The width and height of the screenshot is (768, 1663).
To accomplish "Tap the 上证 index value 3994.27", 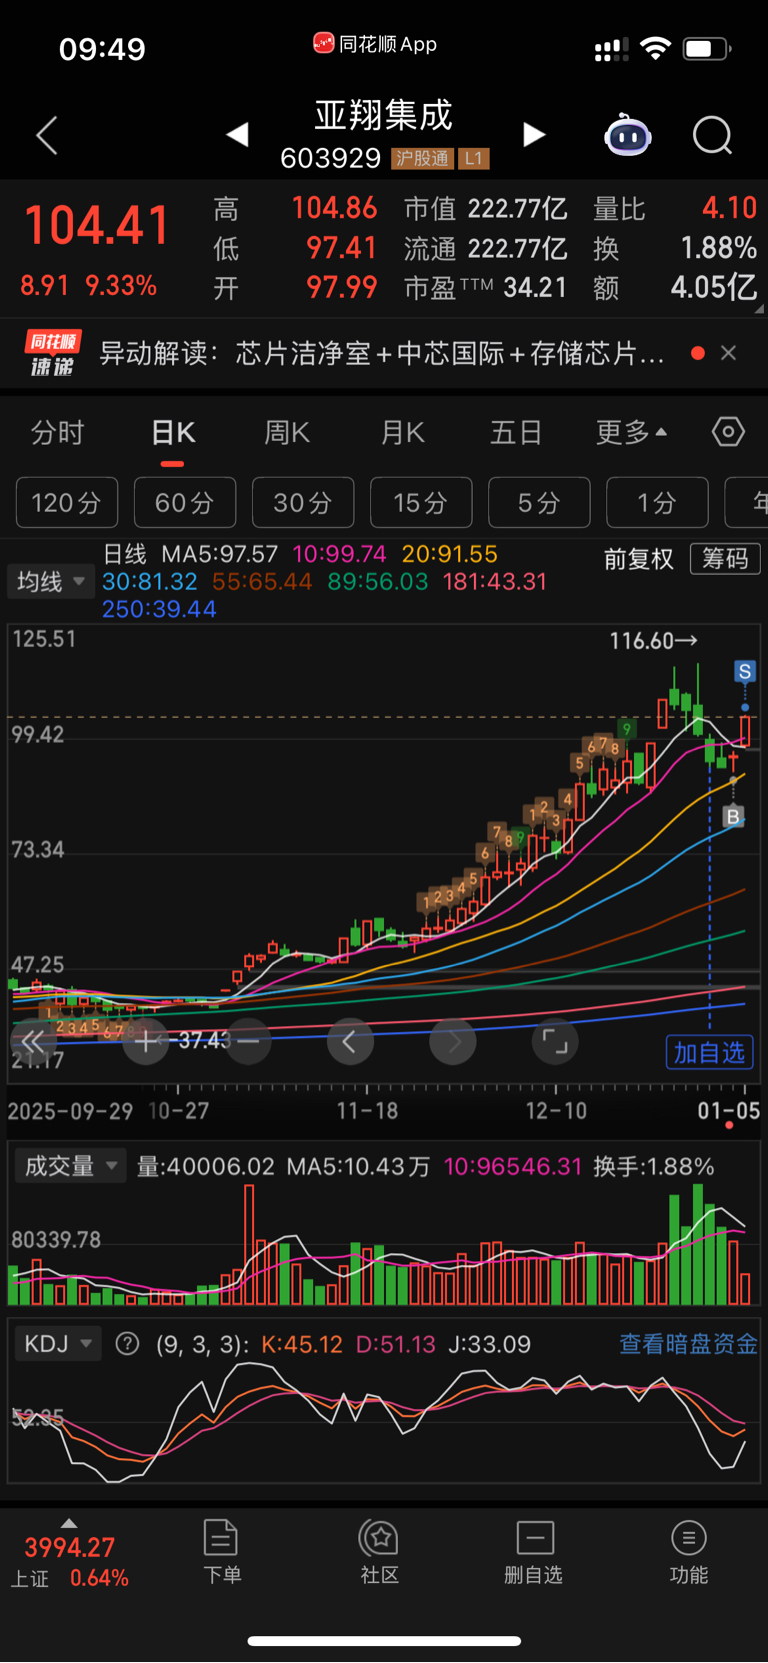I will tap(70, 1548).
